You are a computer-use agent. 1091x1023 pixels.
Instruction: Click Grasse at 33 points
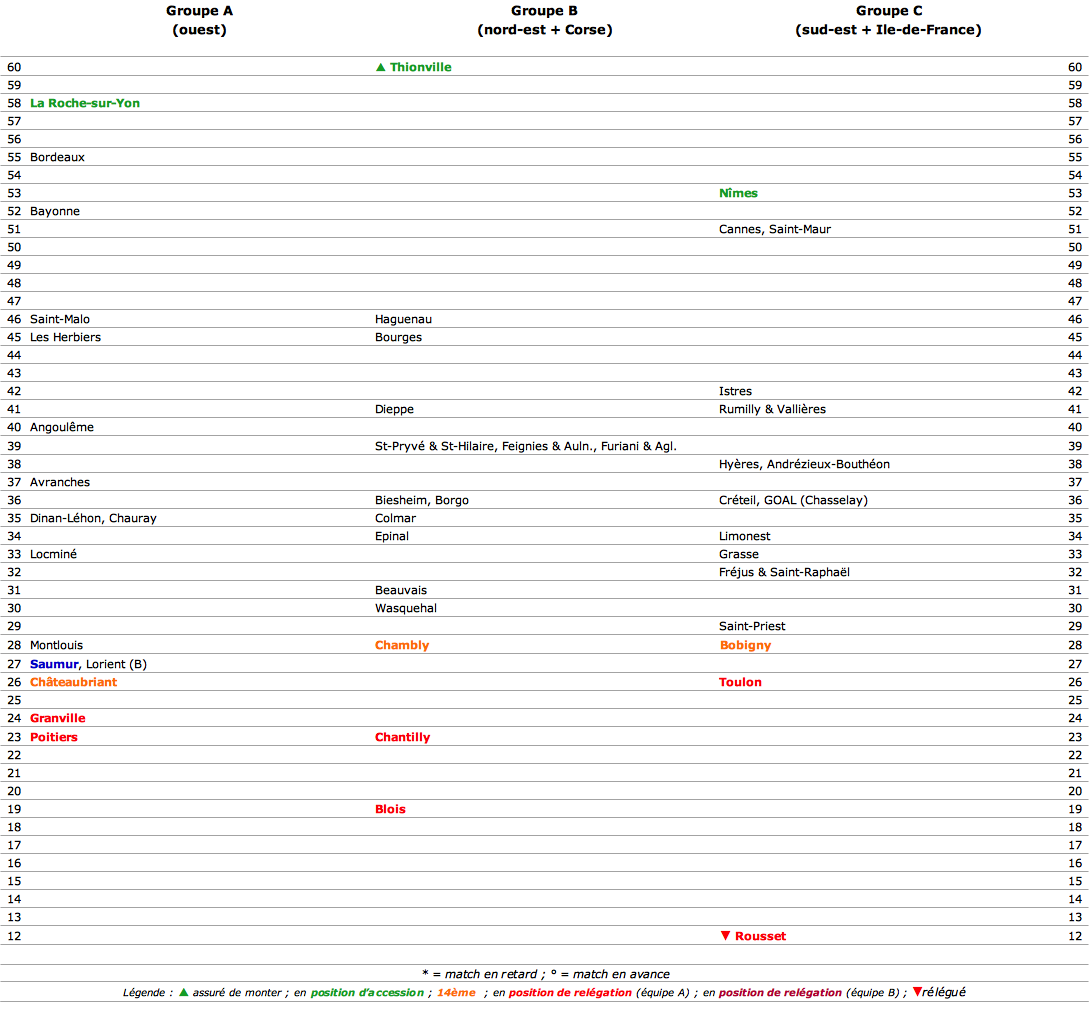pyautogui.click(x=739, y=555)
